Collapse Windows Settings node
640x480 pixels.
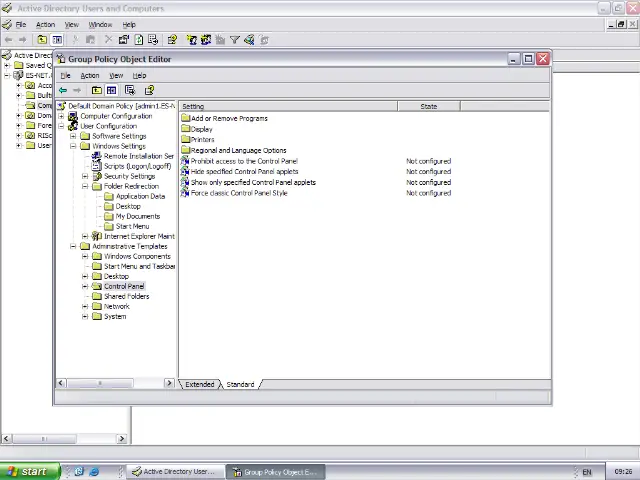click(73, 146)
